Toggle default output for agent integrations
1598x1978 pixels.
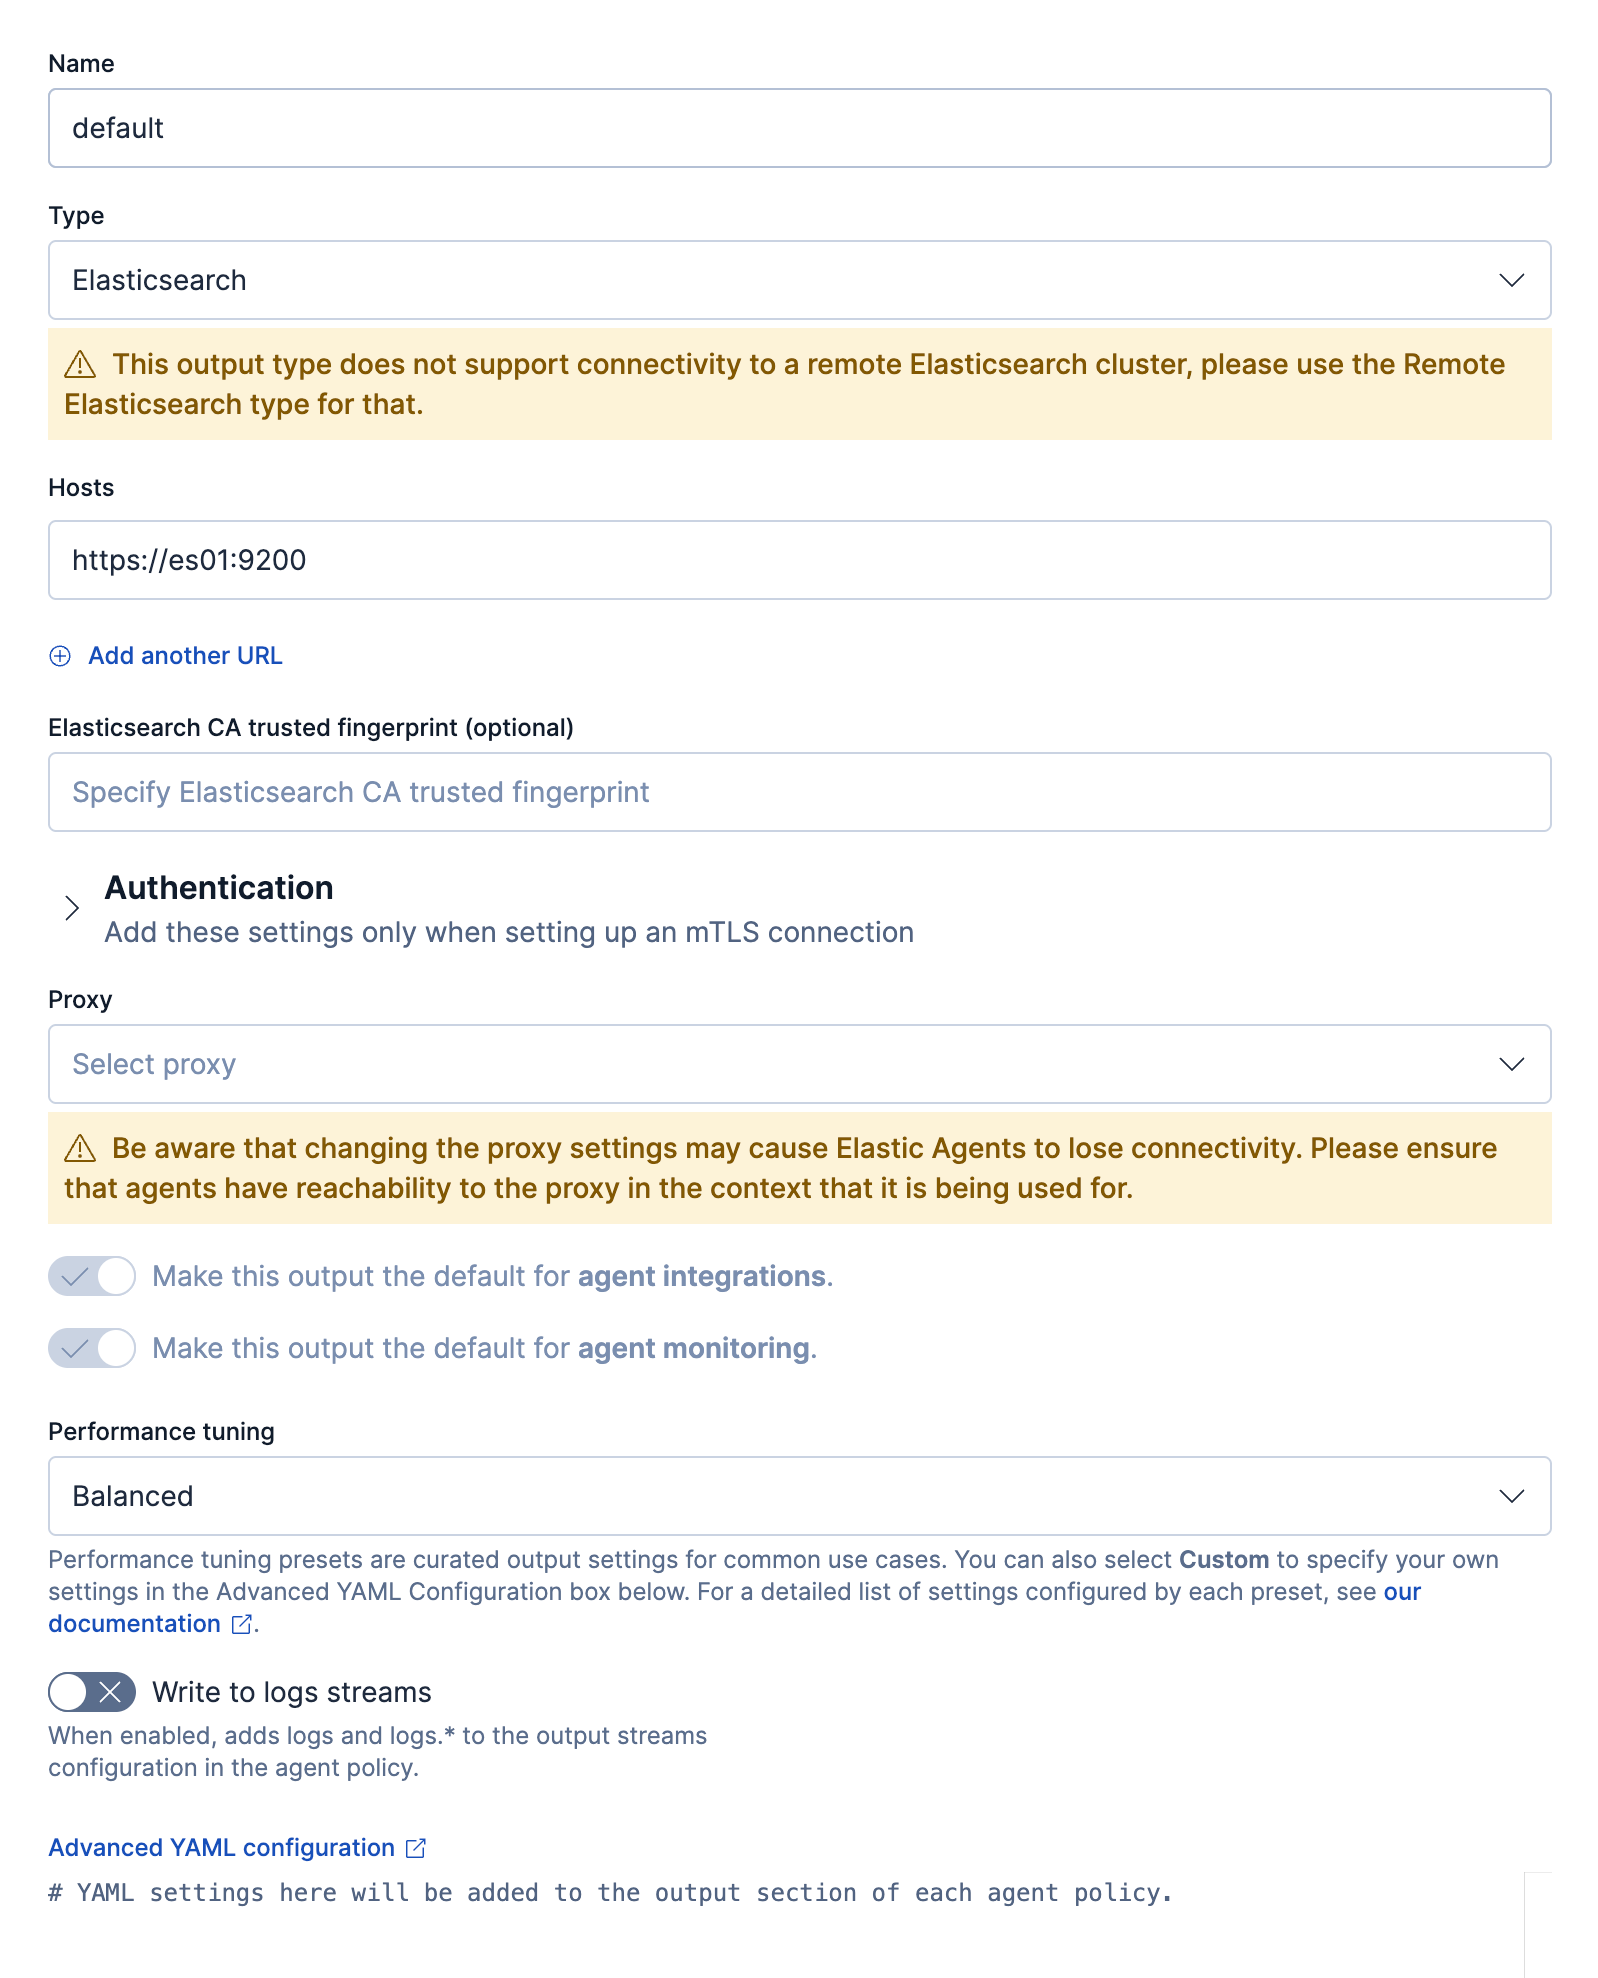coord(92,1277)
